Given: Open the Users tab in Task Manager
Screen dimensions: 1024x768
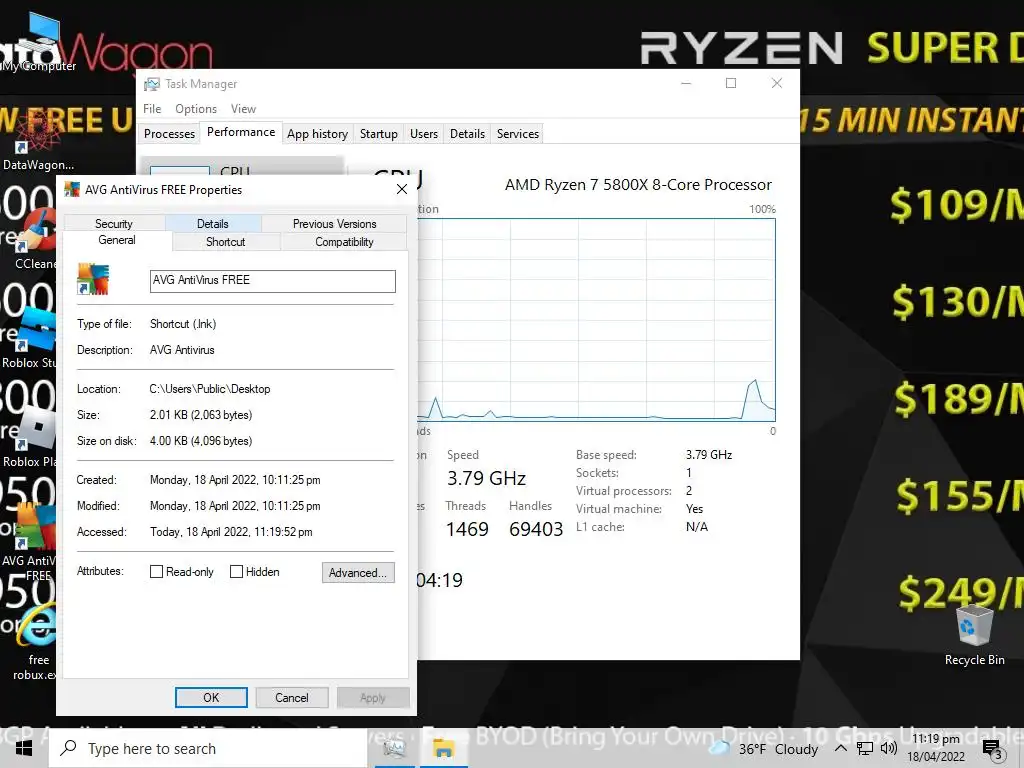Looking at the screenshot, I should pos(424,134).
